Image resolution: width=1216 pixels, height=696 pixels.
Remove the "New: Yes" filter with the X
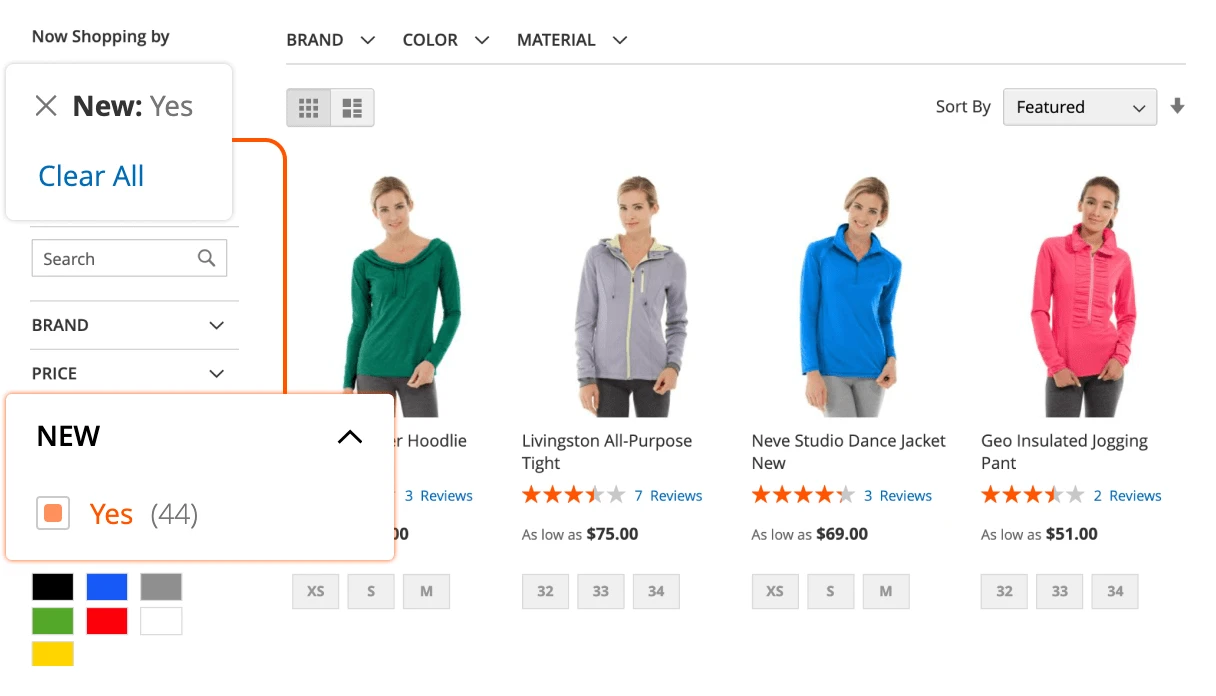(46, 105)
